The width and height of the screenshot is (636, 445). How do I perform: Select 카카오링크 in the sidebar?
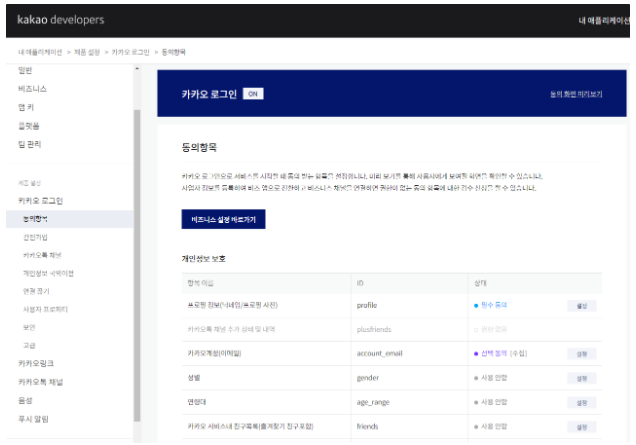36,363
